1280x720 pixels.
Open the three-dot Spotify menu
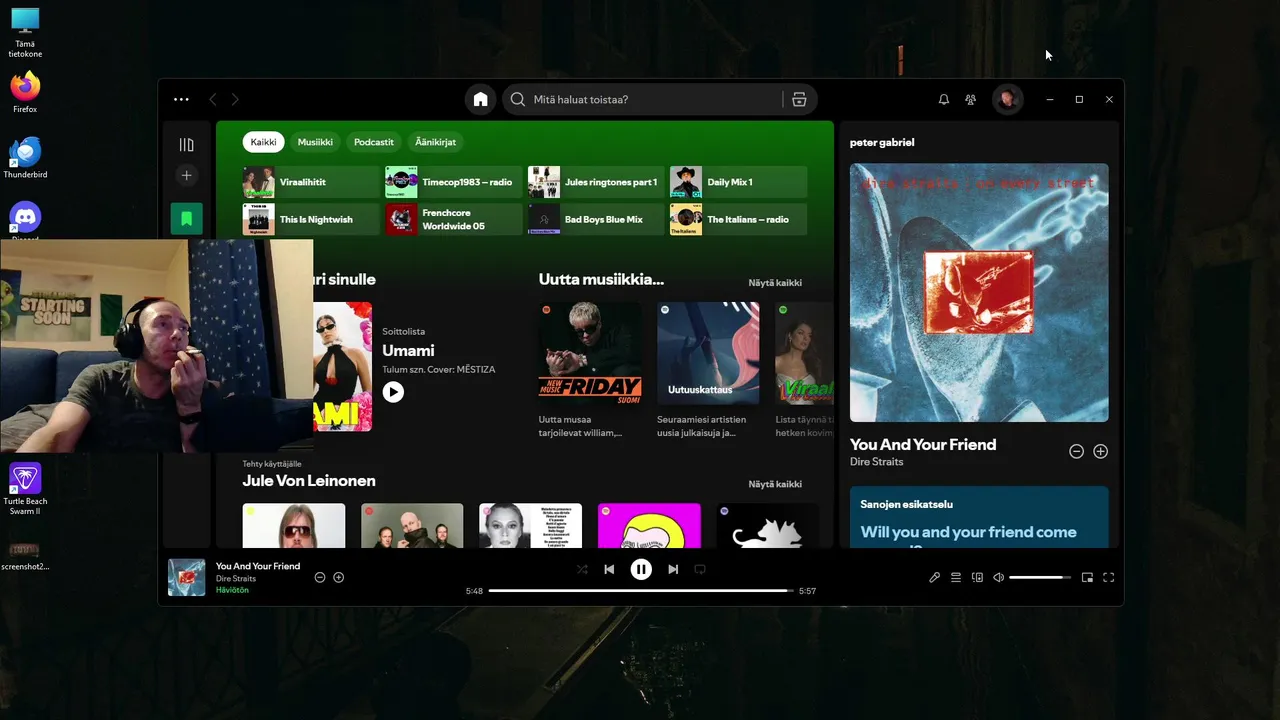coord(181,99)
